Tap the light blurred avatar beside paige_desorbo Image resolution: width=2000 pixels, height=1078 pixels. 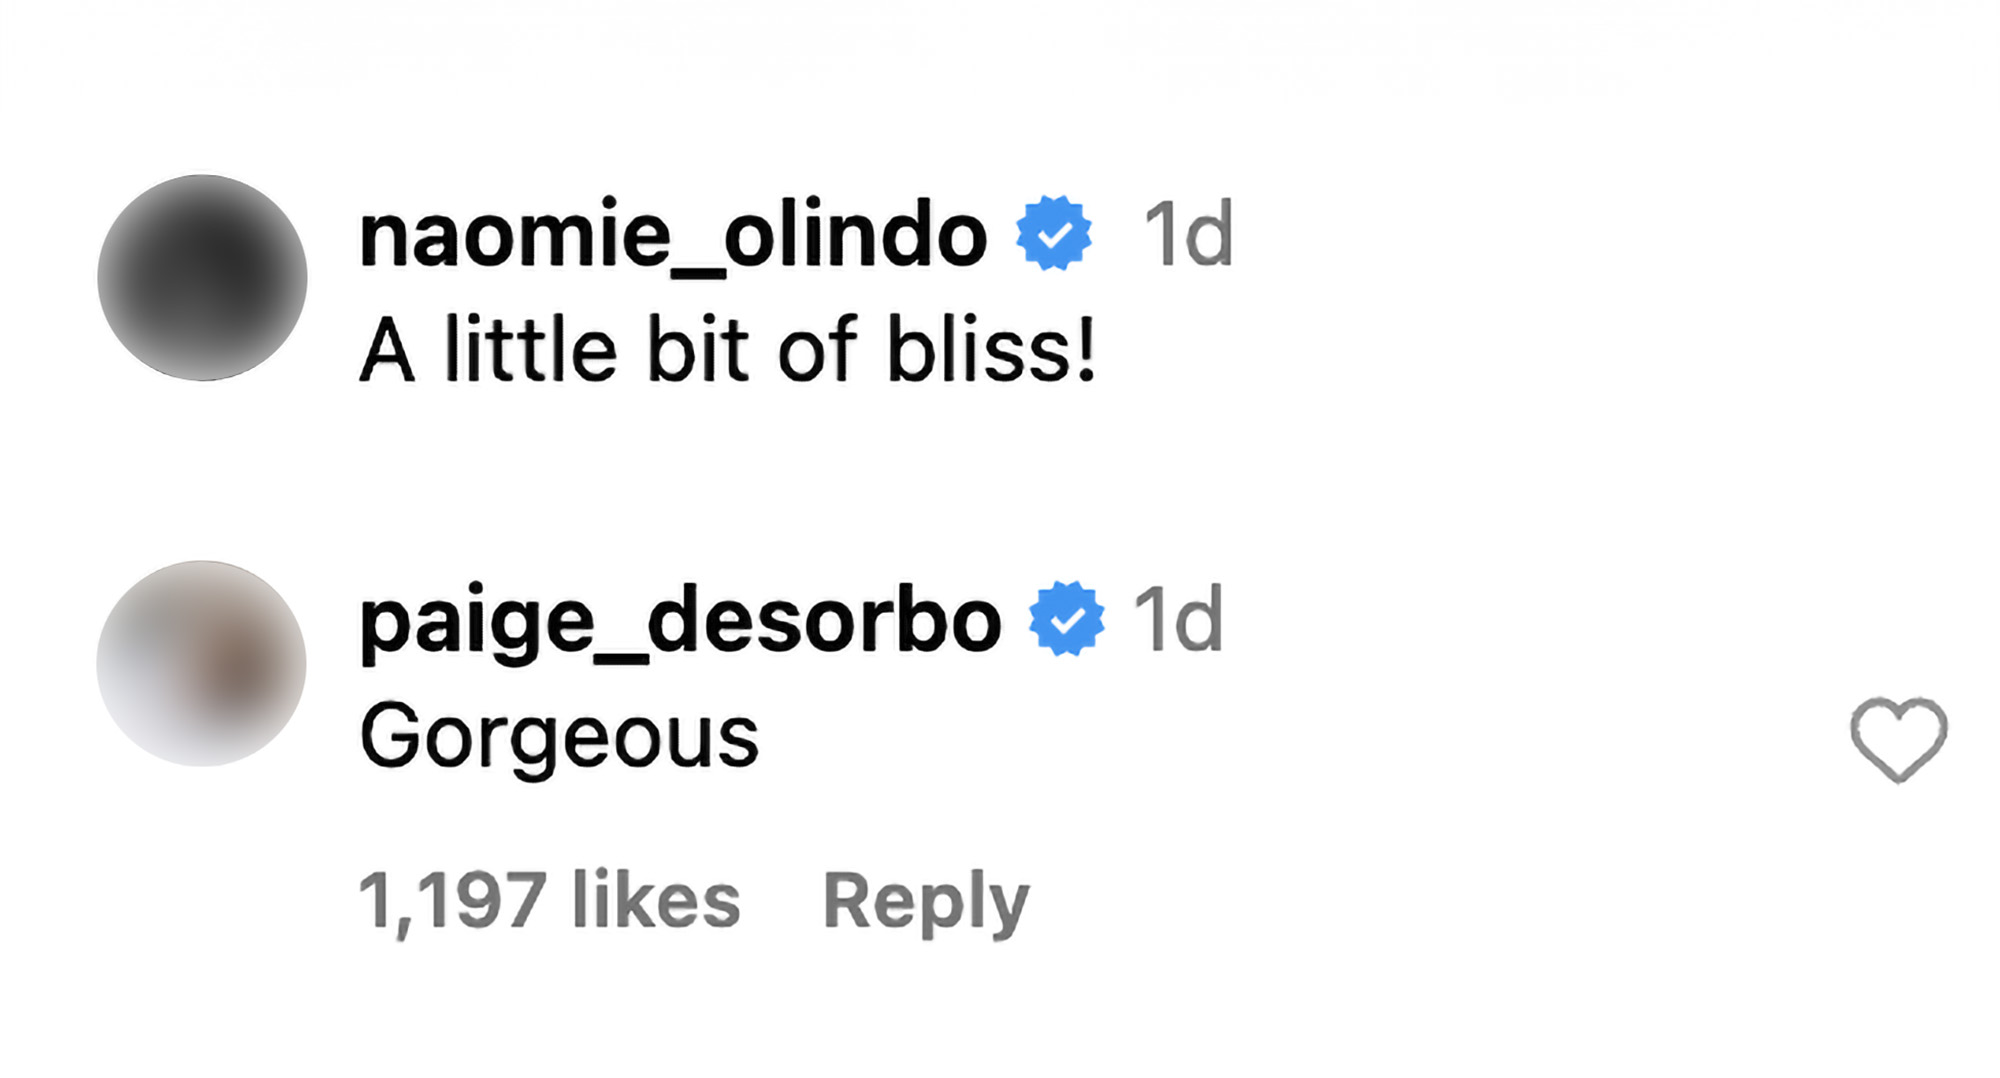tap(202, 664)
